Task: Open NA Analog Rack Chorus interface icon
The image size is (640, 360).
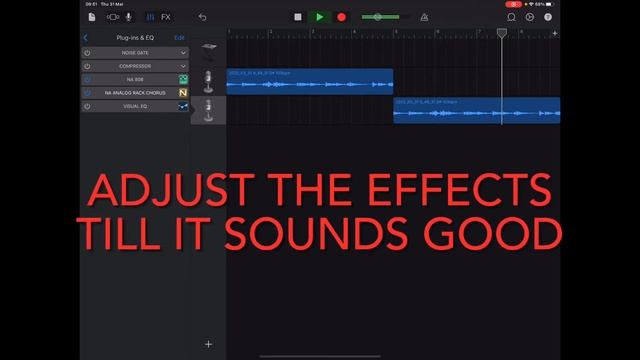Action: [x=183, y=93]
